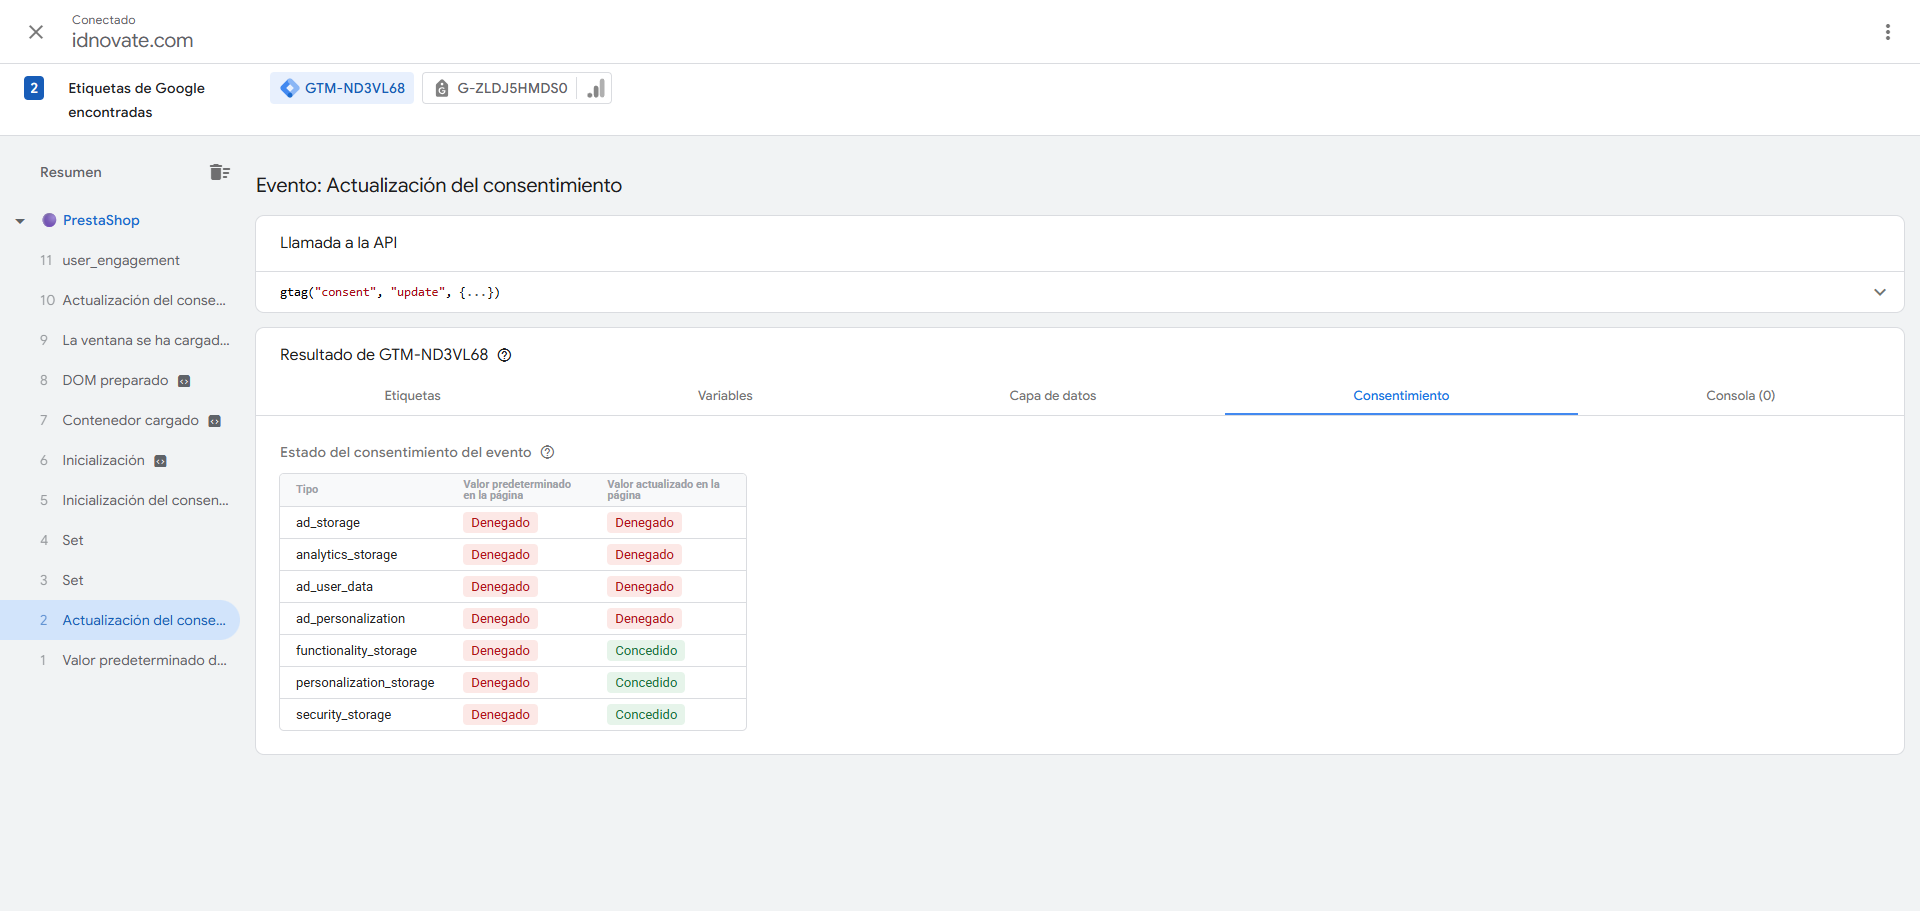Open the Resumen summary view

click(x=71, y=172)
